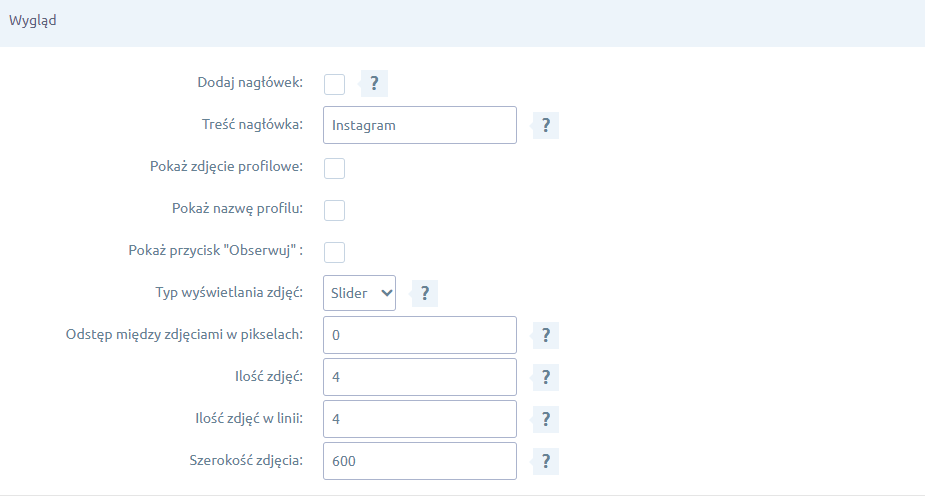Click question mark beside Odstęp między zdjęciami
Screen dimensions: 925x496
pyautogui.click(x=545, y=335)
